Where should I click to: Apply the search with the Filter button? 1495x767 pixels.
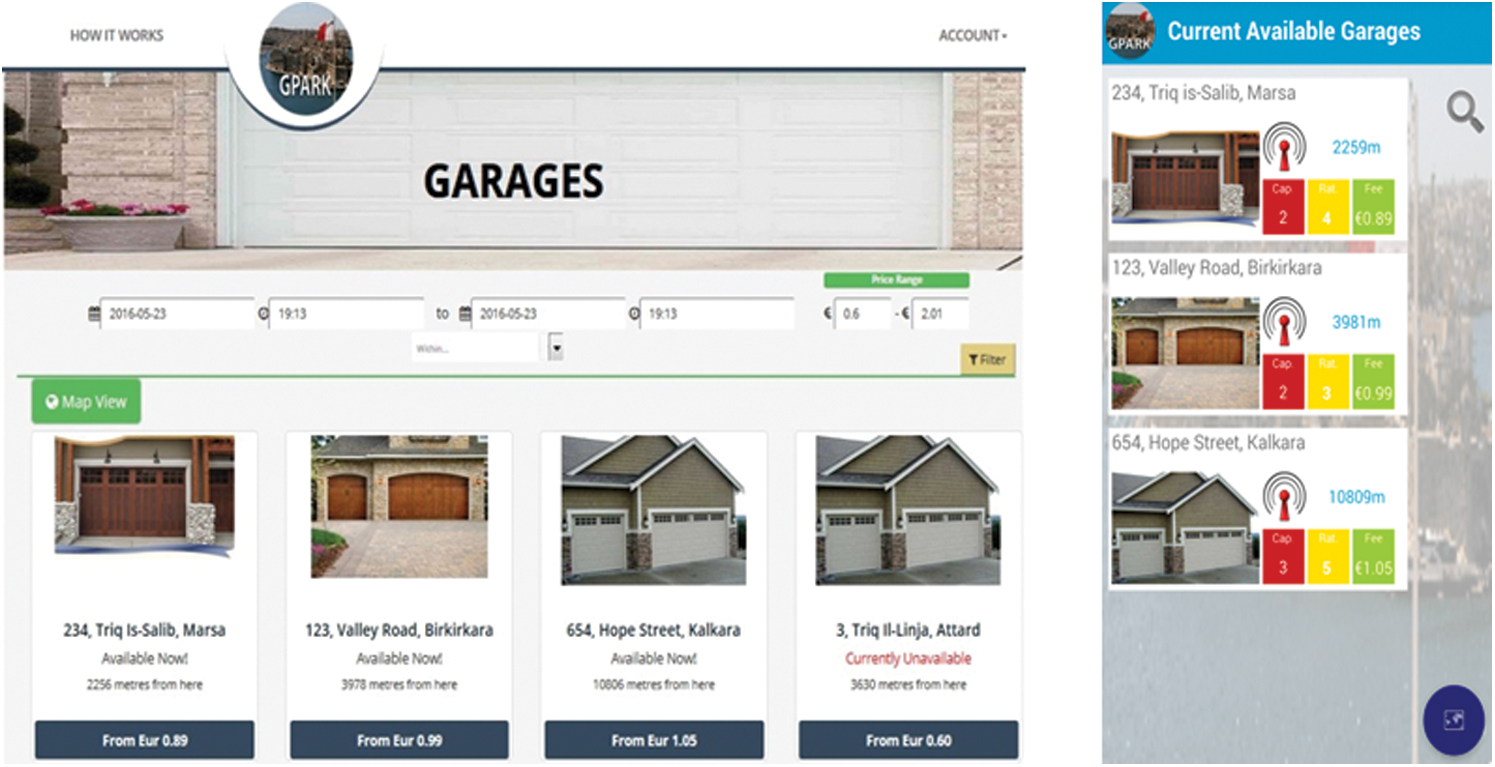[x=987, y=359]
